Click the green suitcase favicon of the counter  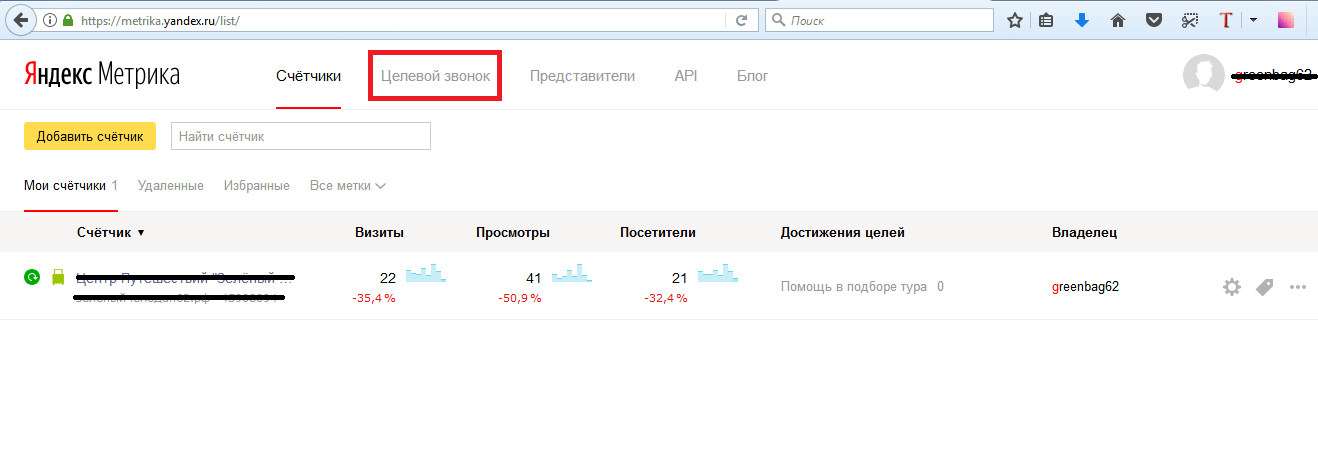click(58, 277)
